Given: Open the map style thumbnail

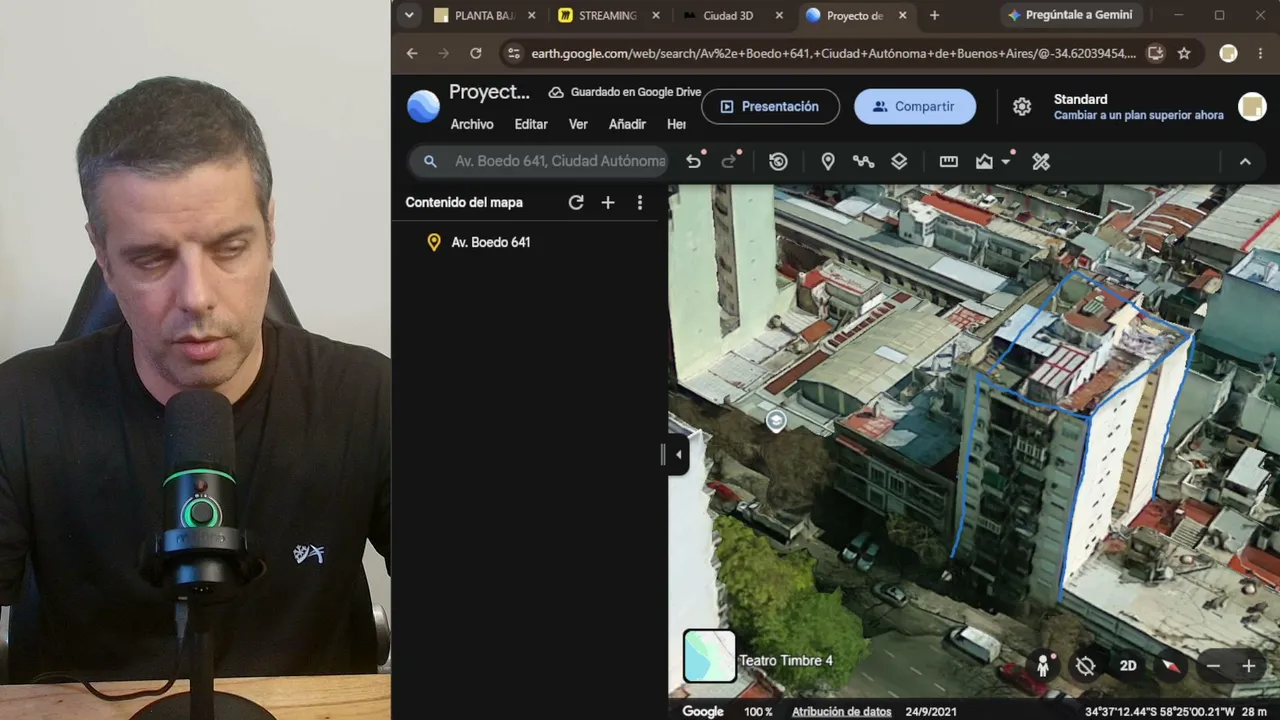Looking at the screenshot, I should point(710,656).
